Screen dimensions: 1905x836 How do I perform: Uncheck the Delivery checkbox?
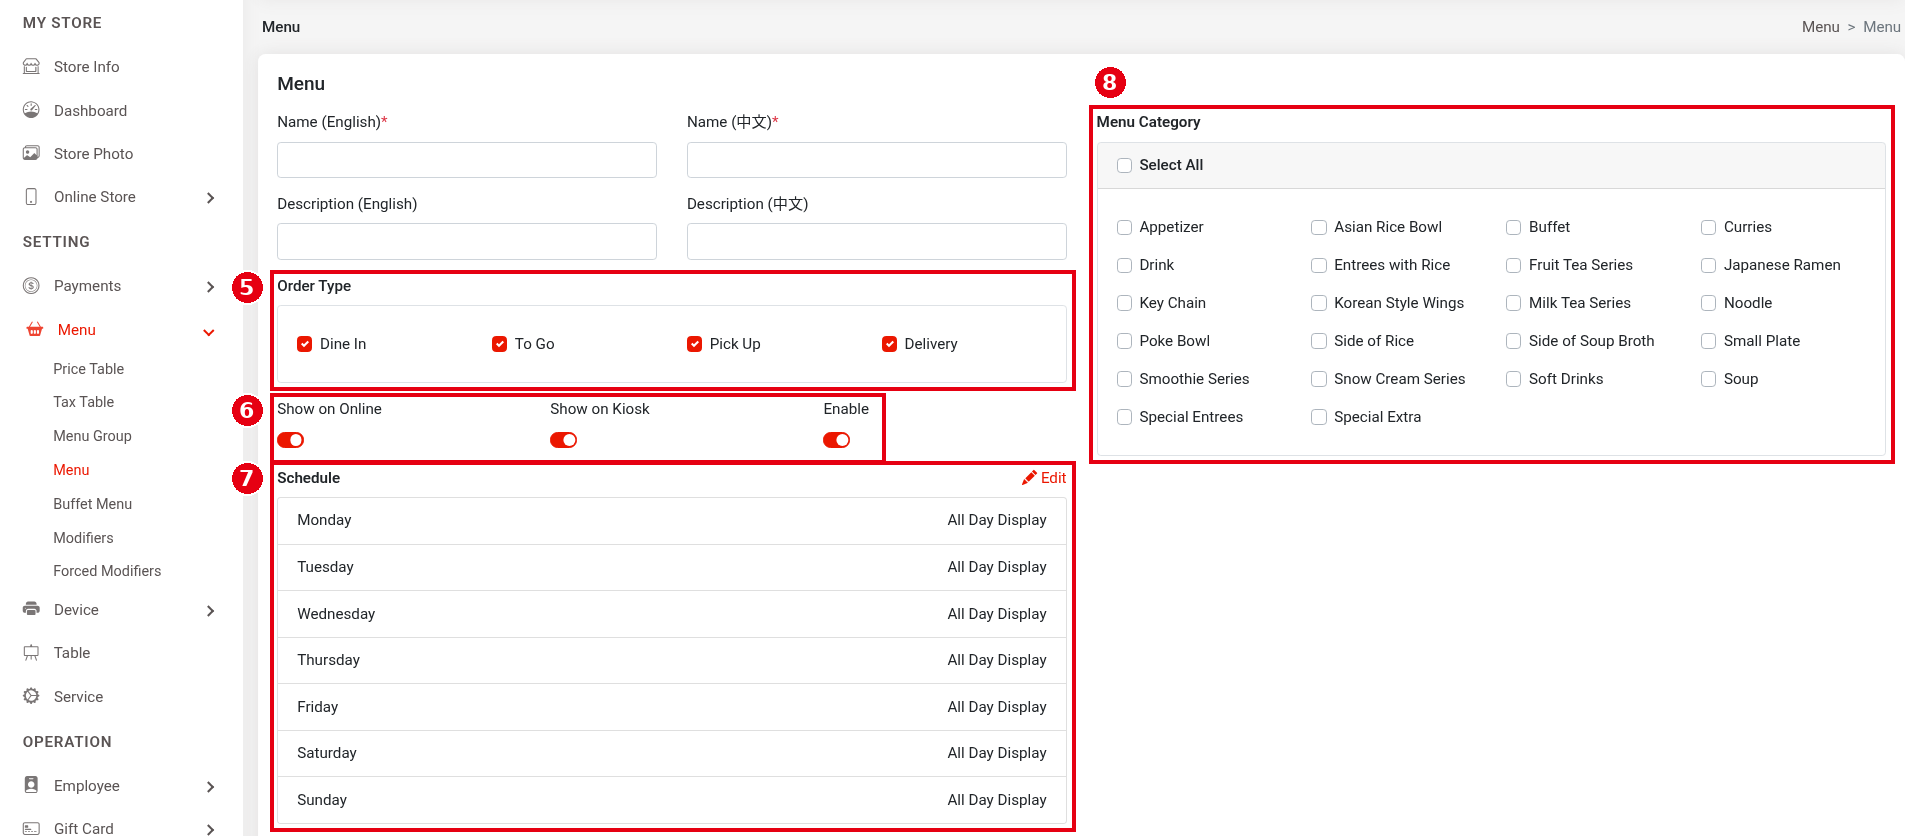(x=890, y=344)
